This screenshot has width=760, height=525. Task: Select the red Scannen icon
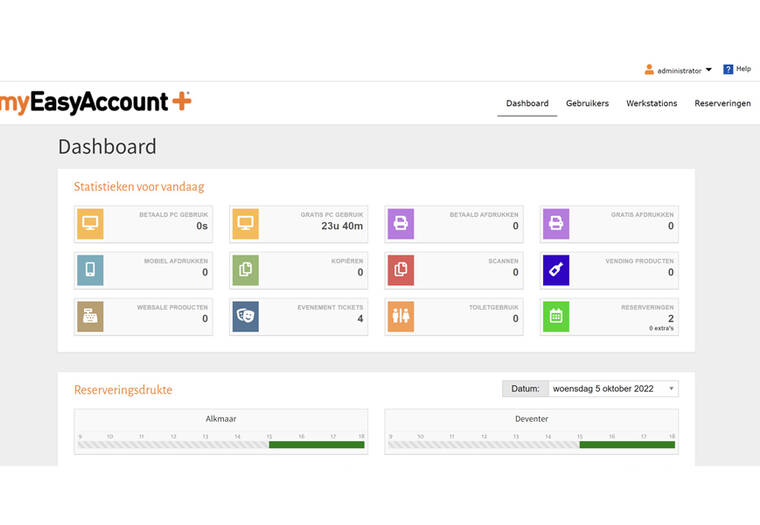pos(400,270)
